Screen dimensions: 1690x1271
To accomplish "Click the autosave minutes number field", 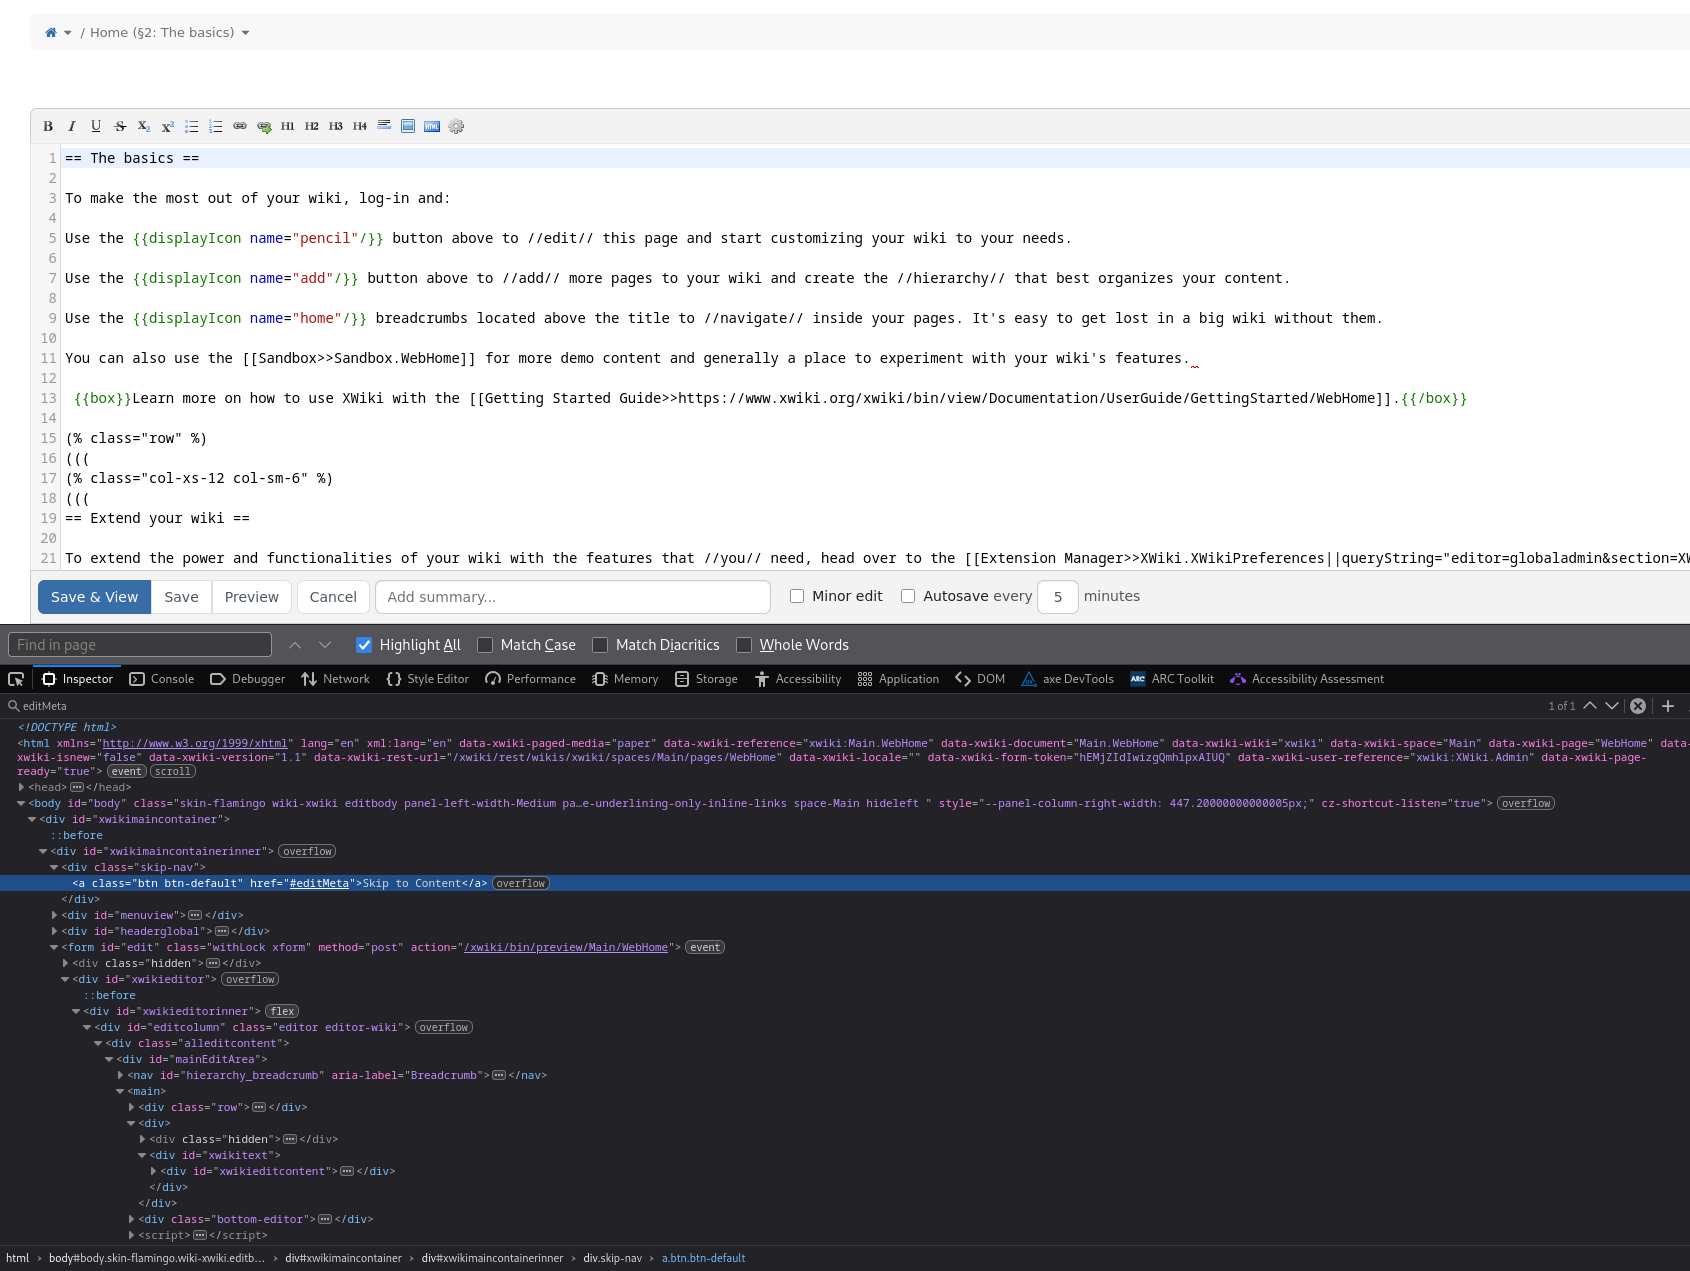I will 1058,597.
